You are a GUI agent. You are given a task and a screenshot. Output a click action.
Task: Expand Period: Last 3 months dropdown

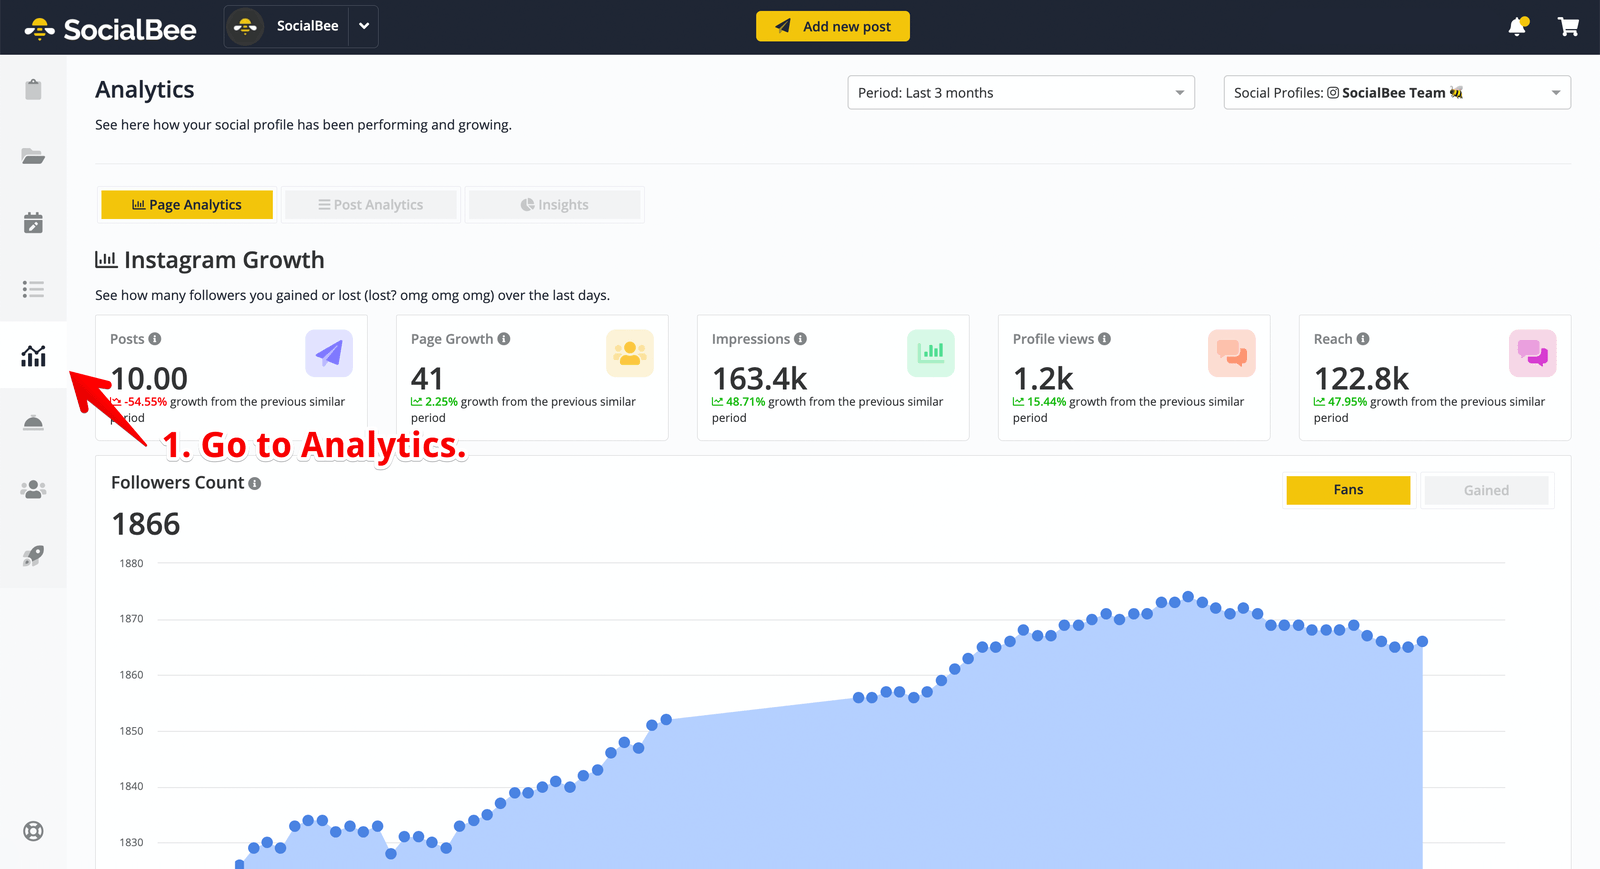tap(1021, 92)
